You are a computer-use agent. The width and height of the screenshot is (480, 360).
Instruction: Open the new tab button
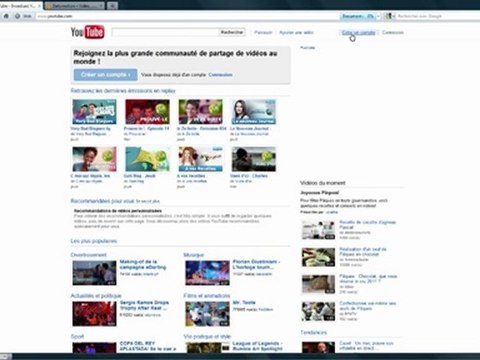coord(113,6)
